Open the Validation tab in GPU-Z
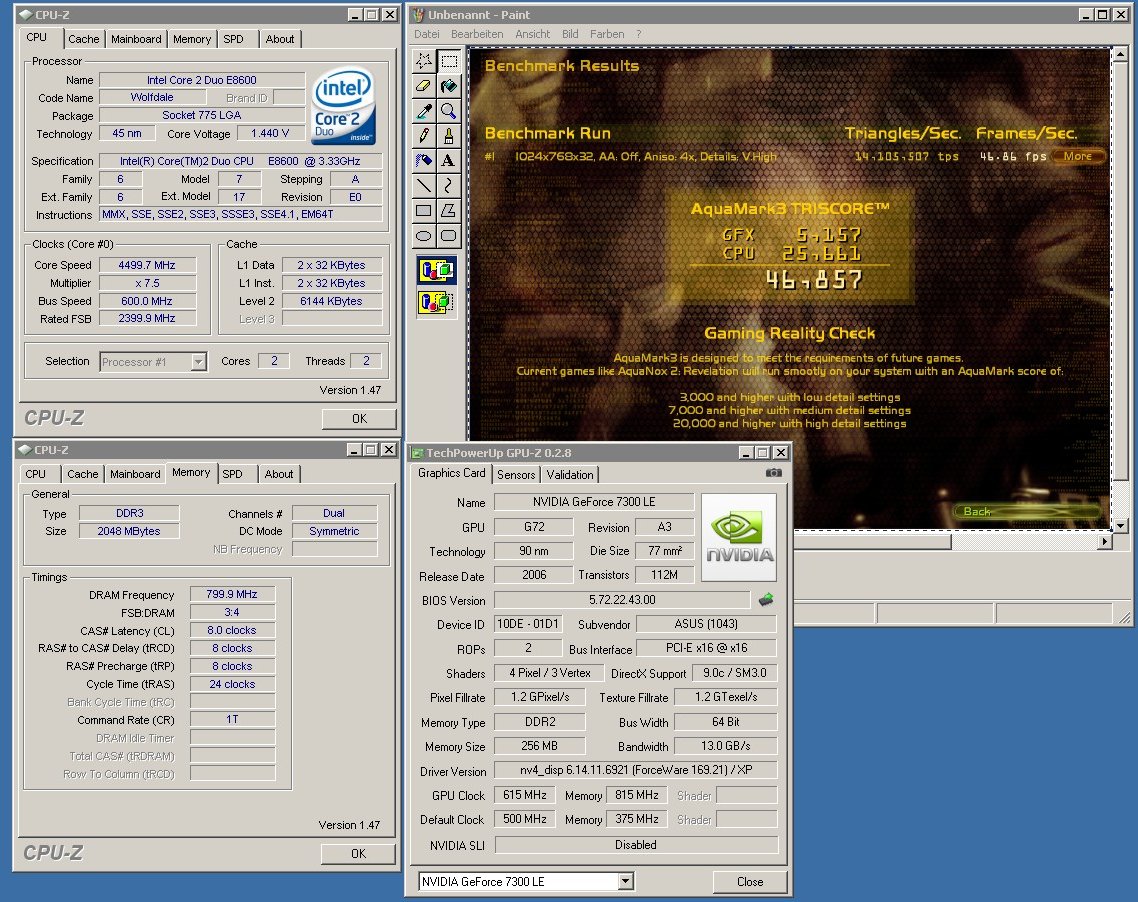 pyautogui.click(x=570, y=475)
